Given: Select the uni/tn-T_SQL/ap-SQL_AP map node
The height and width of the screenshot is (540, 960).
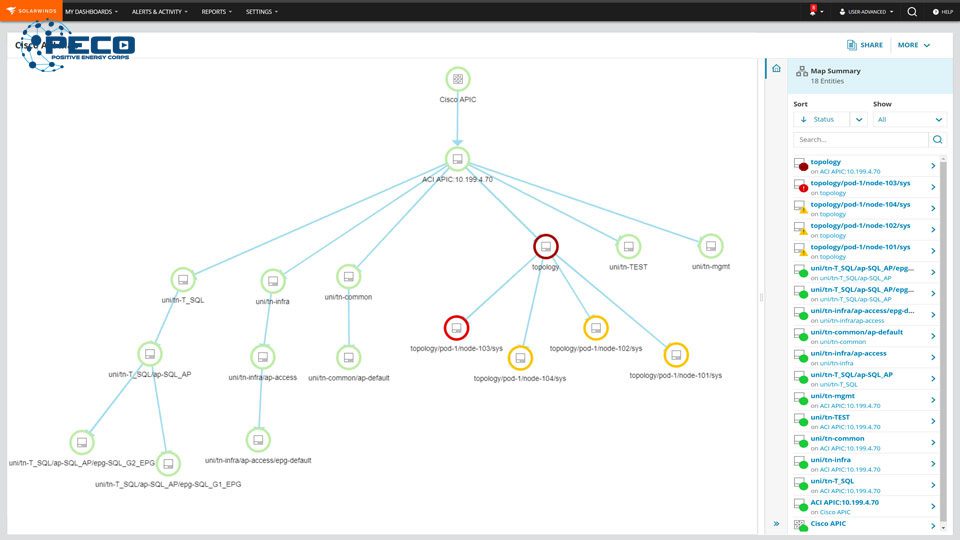Looking at the screenshot, I should click(x=150, y=354).
